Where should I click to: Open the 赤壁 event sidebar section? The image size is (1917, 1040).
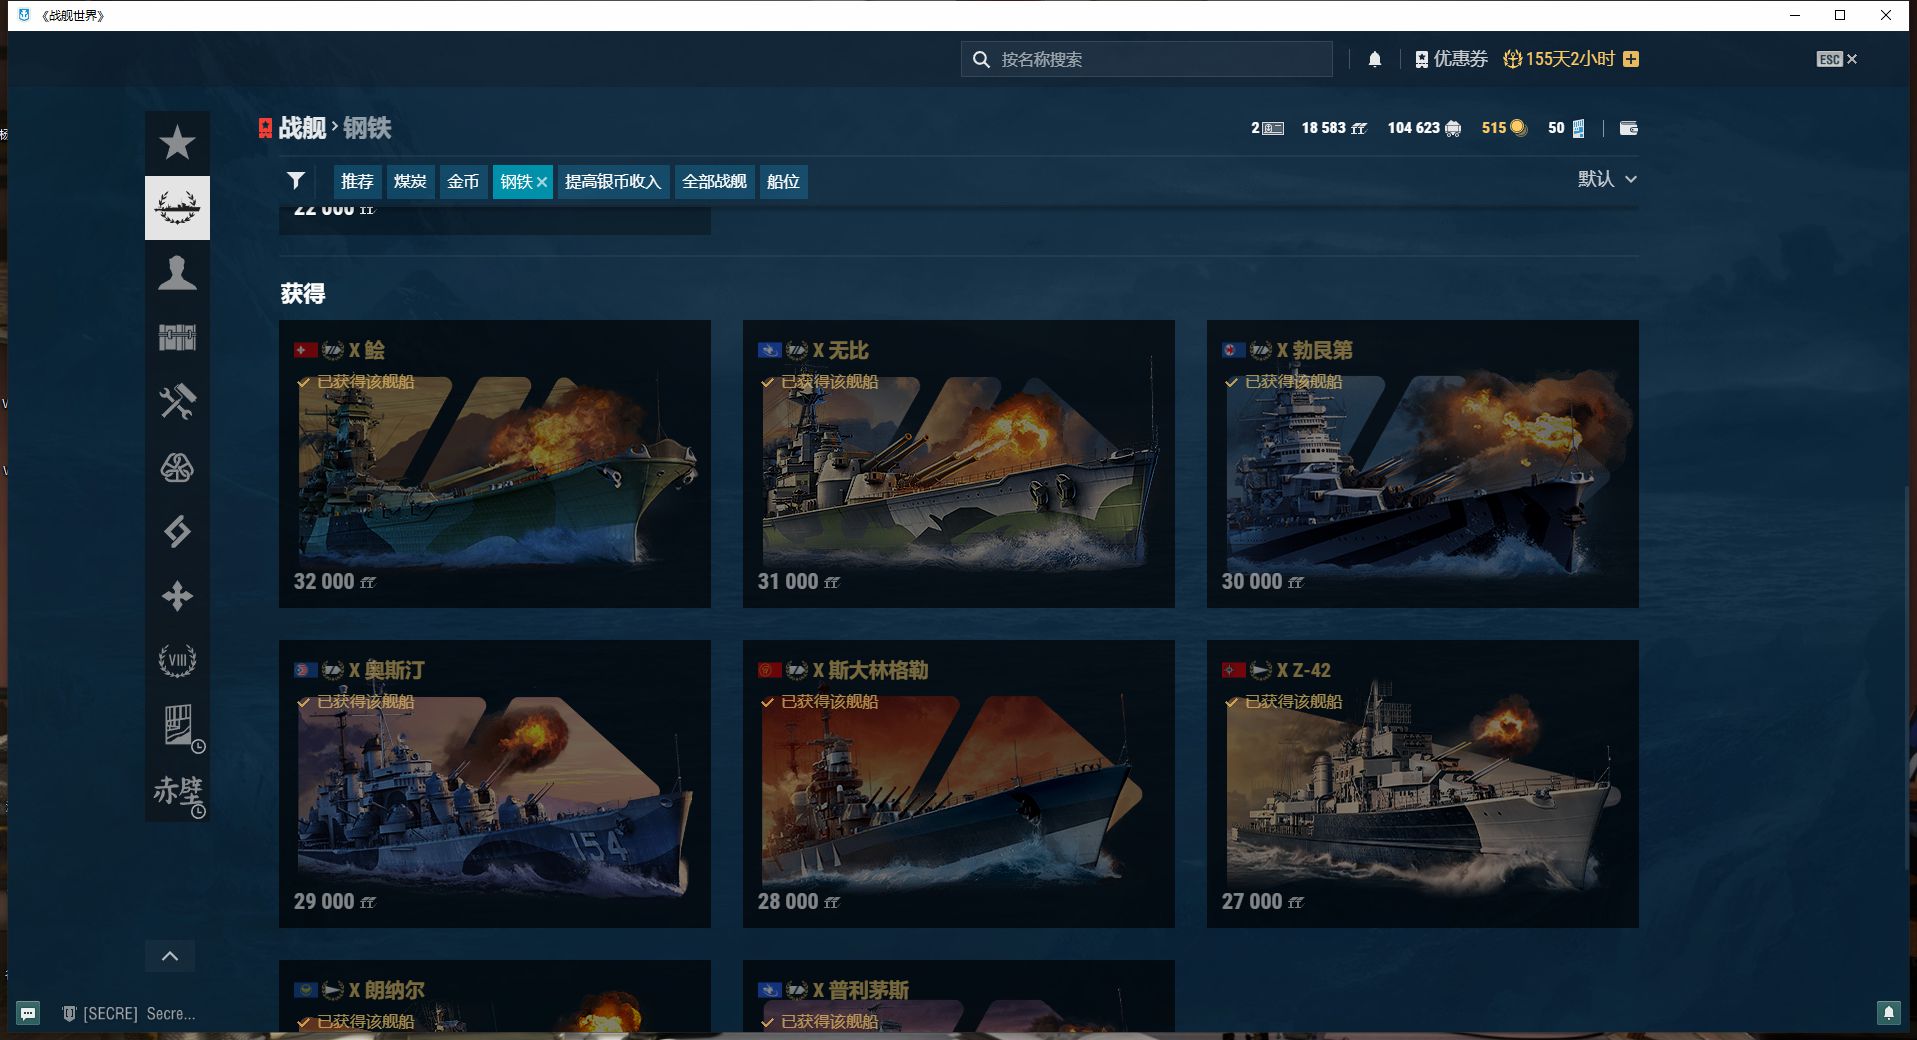(178, 792)
